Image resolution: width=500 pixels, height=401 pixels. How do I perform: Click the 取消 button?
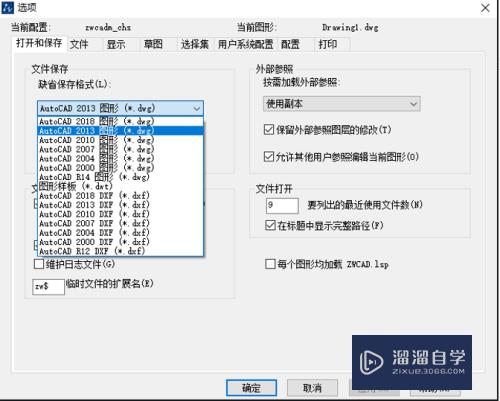pyautogui.click(x=312, y=388)
